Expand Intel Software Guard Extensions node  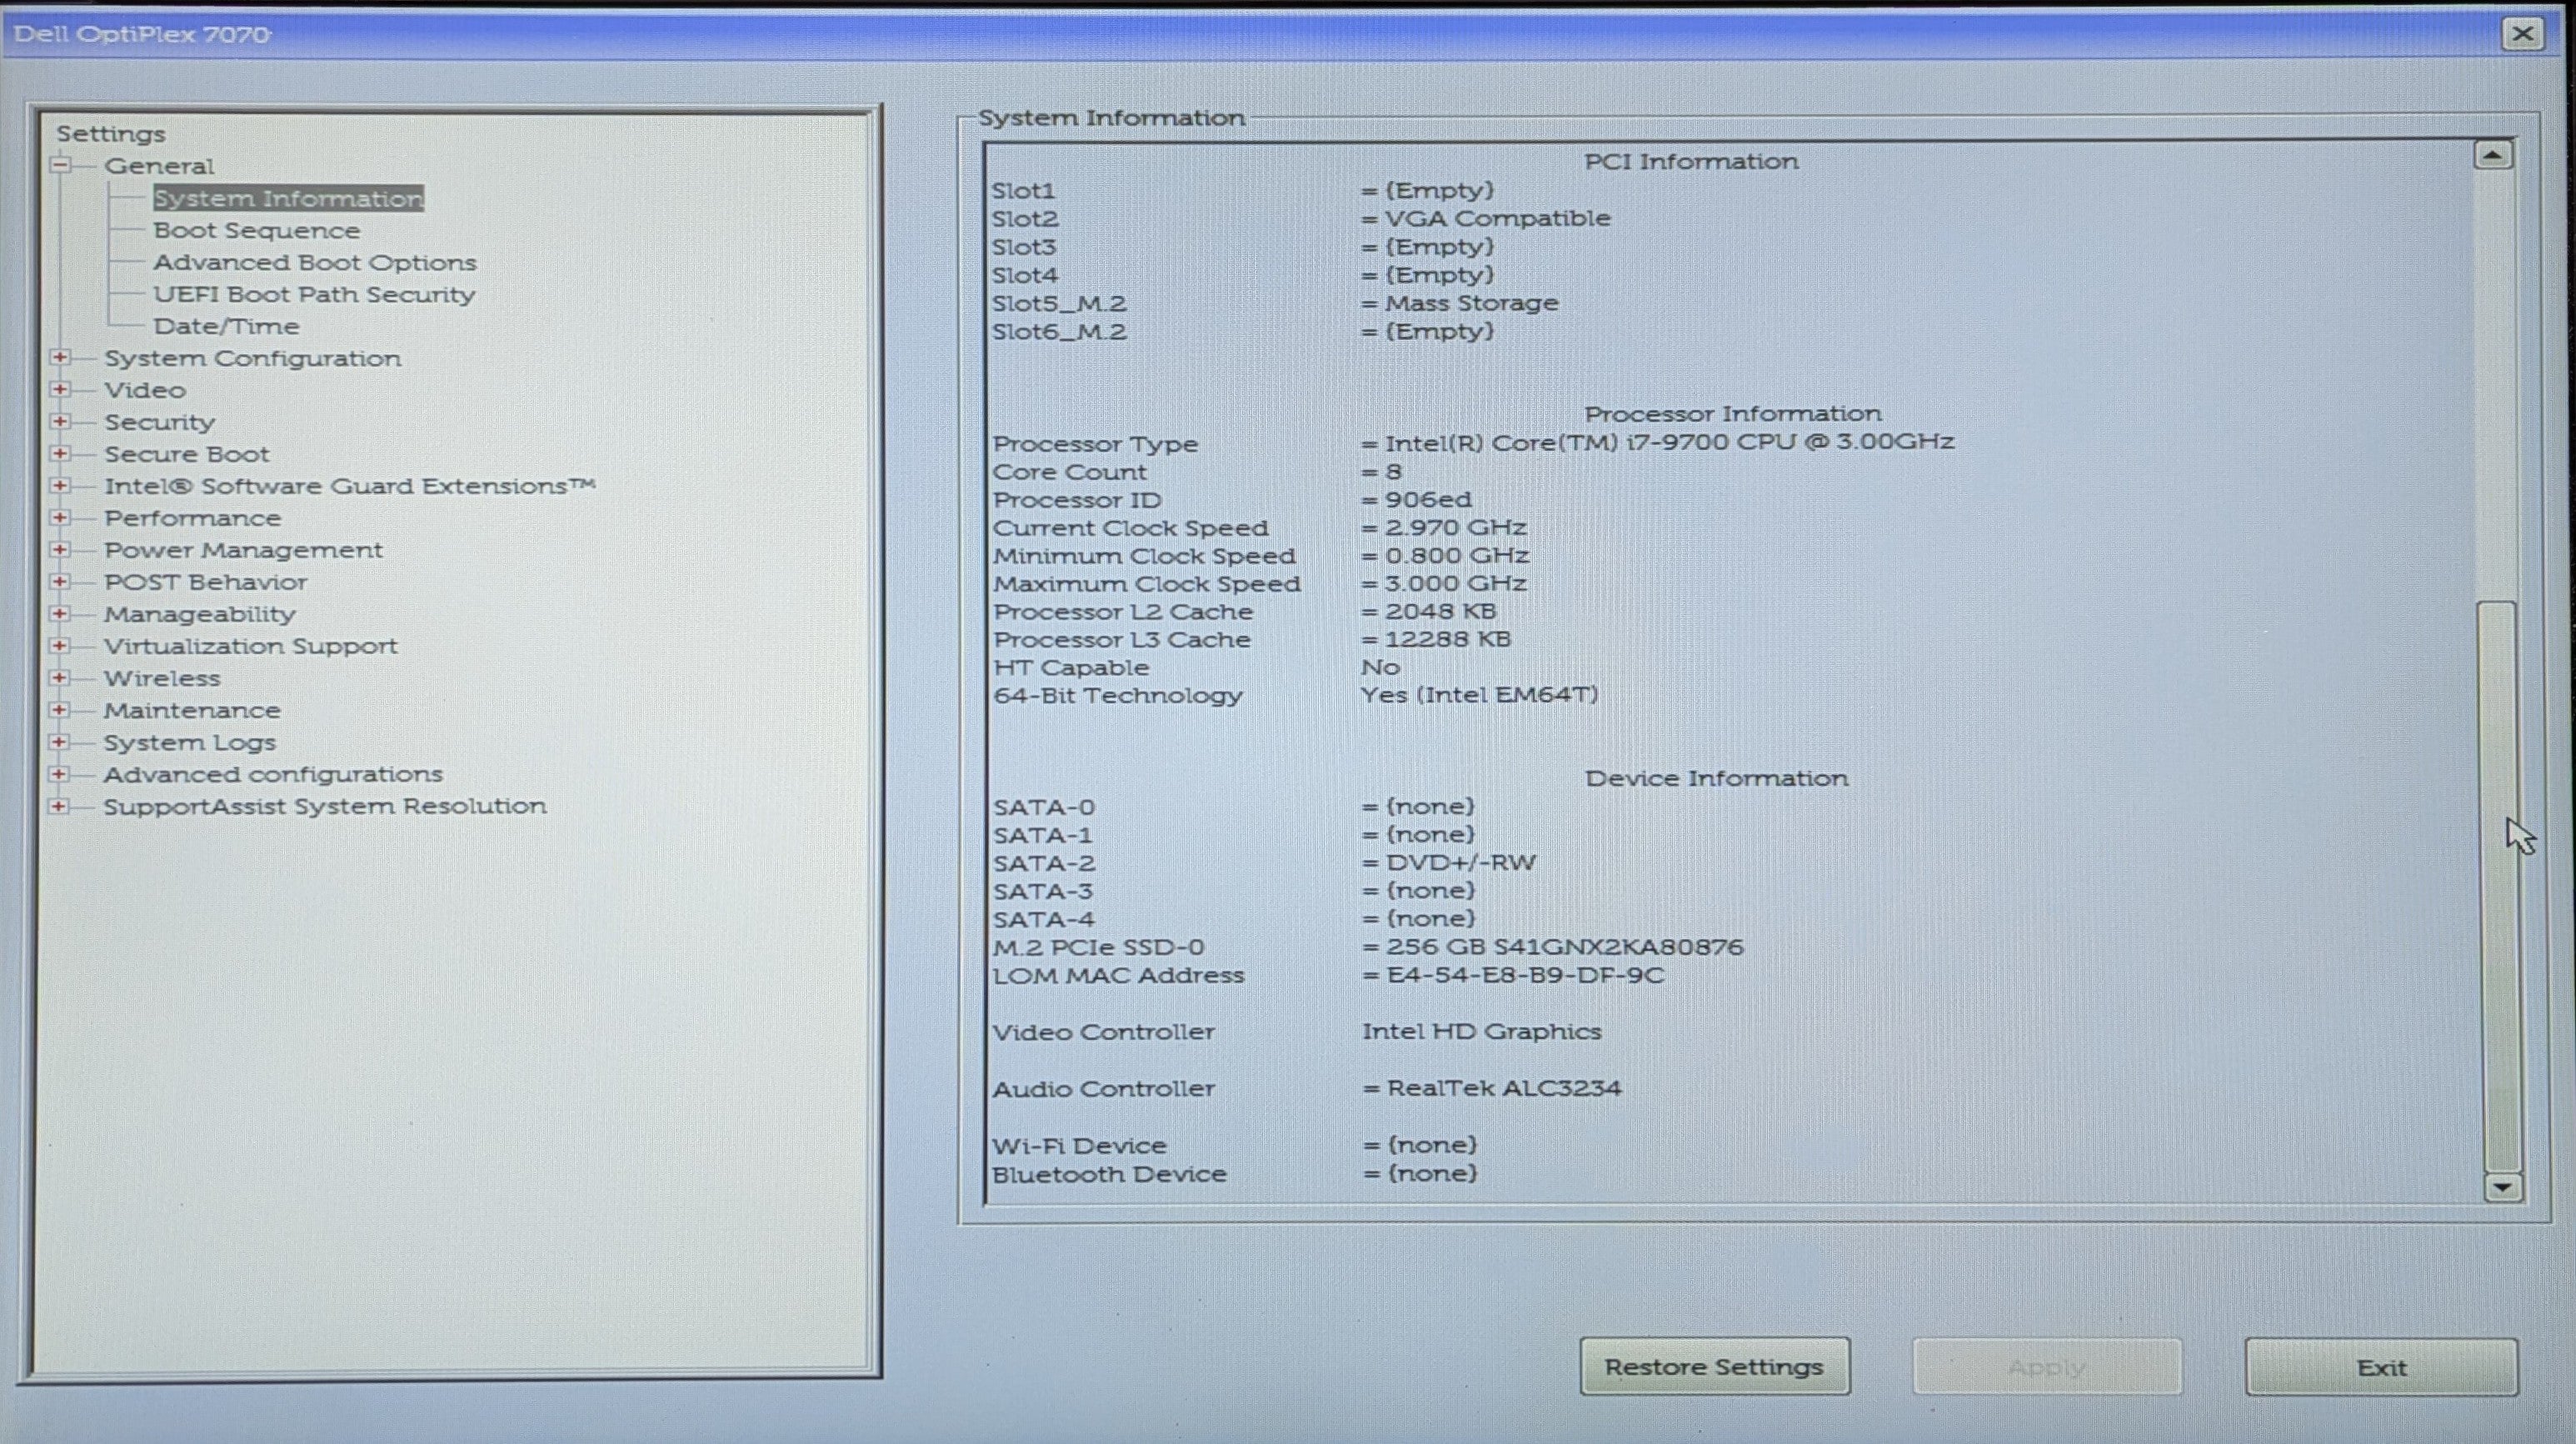60,485
